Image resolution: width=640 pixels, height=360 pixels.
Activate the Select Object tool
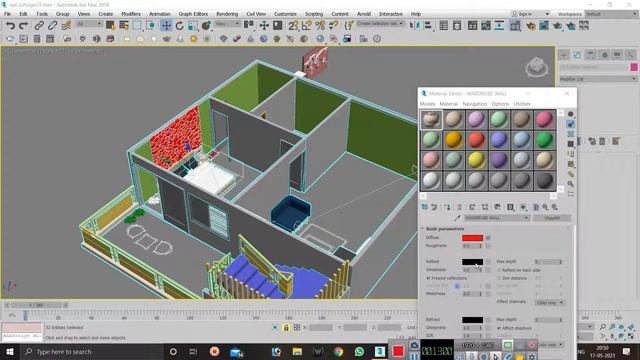coord(110,26)
